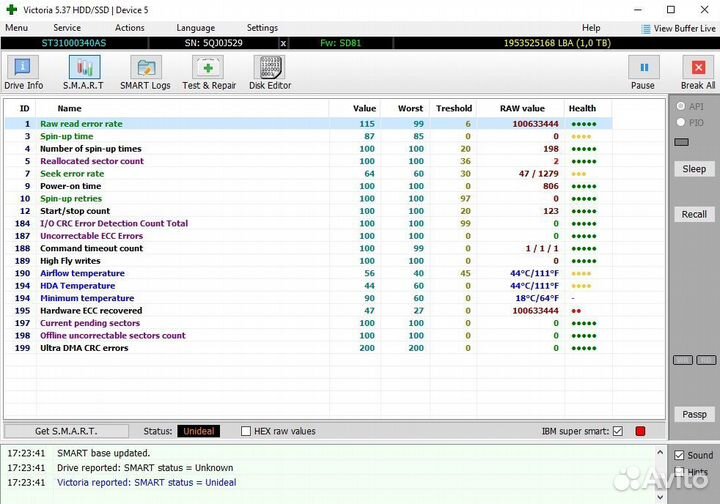
Task: Click the red indicator square beside IBM super smart
Action: point(640,431)
